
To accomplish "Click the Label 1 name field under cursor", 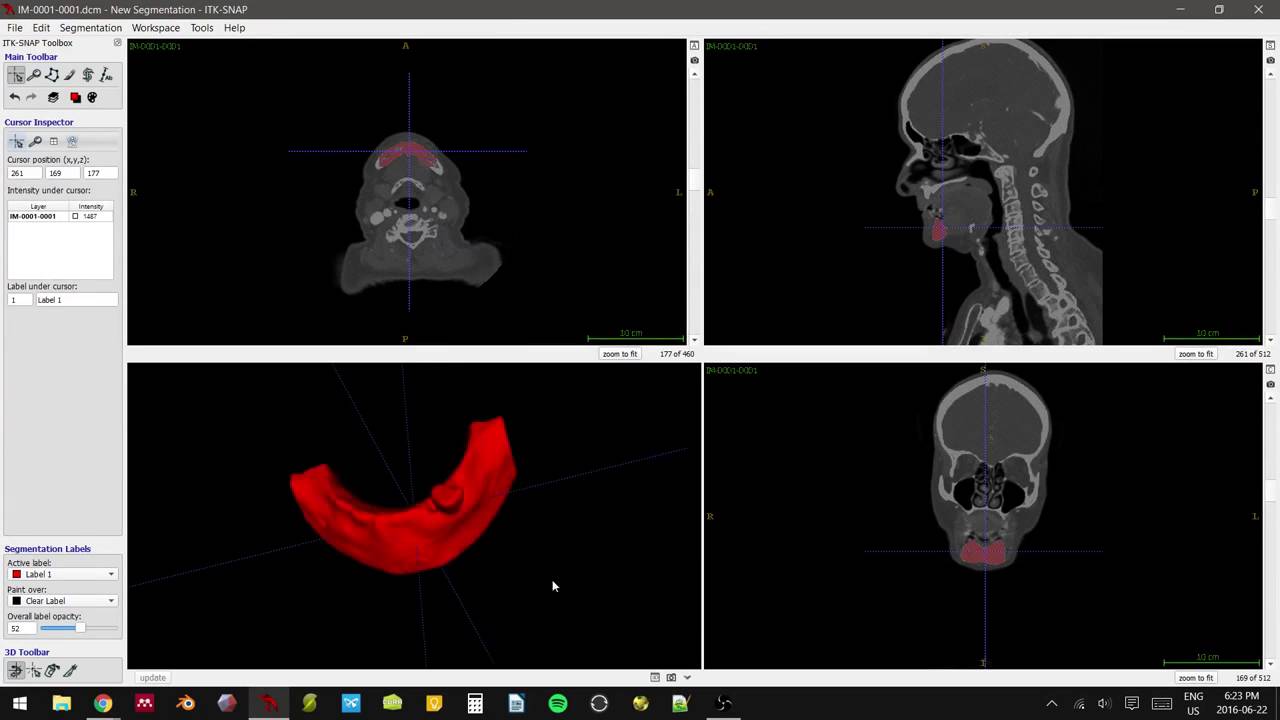I will [76, 300].
